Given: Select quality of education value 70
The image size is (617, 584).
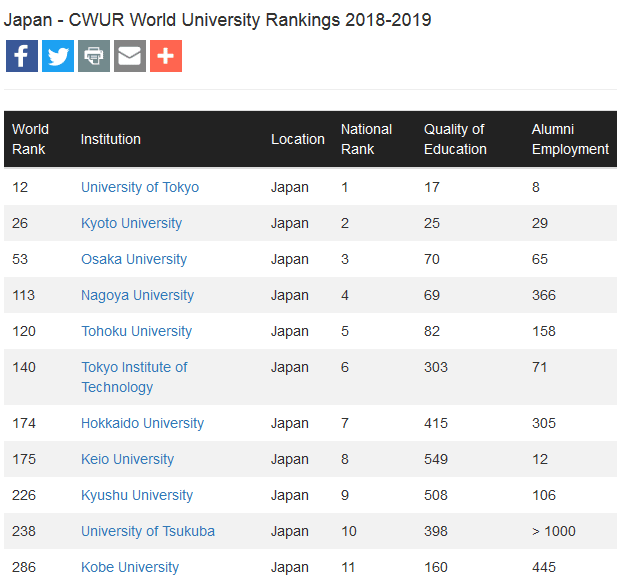Looking at the screenshot, I should point(432,259).
